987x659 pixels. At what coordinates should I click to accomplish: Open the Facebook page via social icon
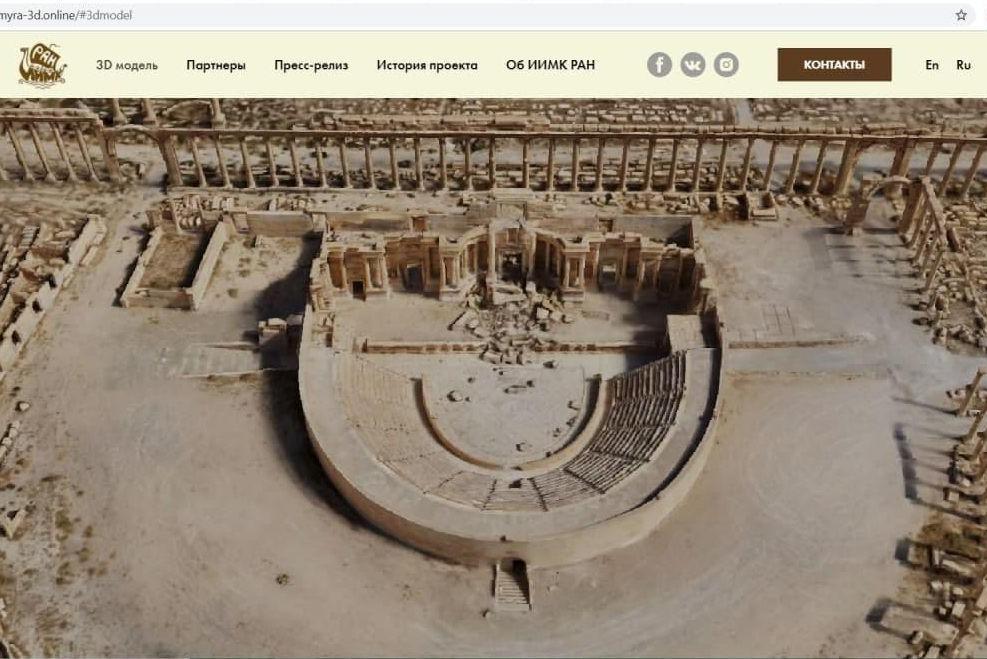659,65
